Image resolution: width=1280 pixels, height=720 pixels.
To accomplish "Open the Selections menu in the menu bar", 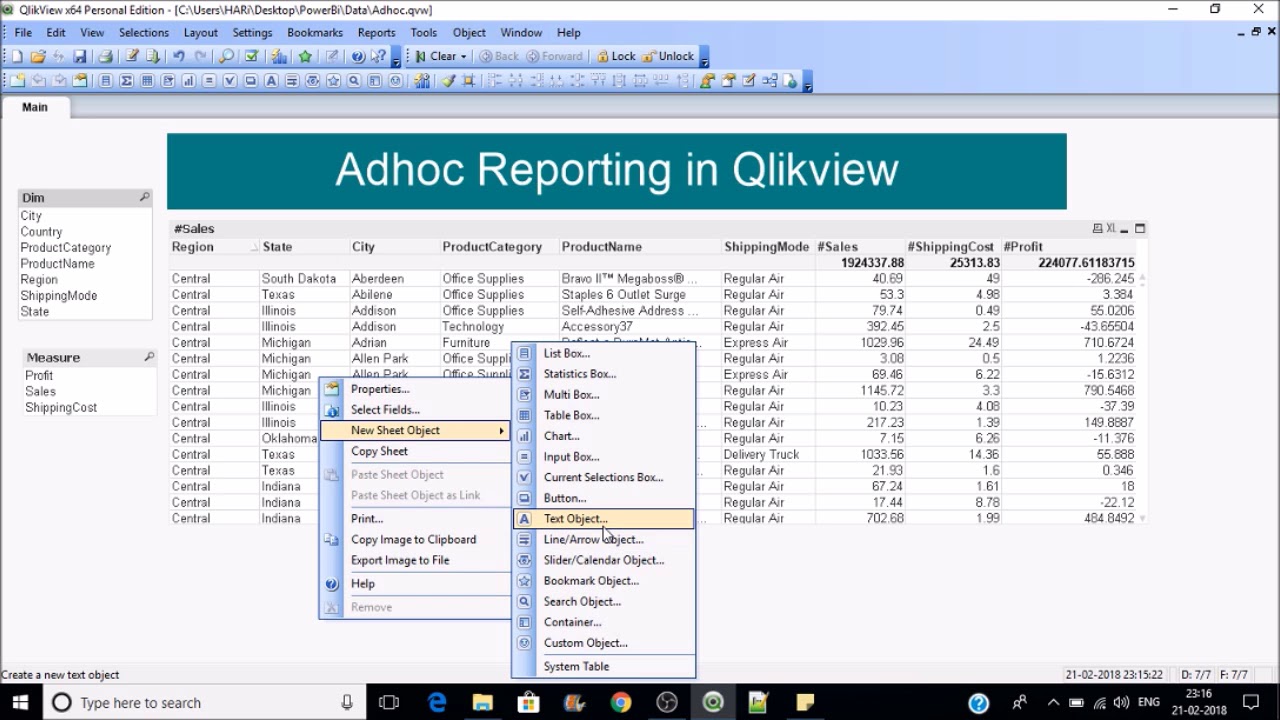I will [144, 33].
